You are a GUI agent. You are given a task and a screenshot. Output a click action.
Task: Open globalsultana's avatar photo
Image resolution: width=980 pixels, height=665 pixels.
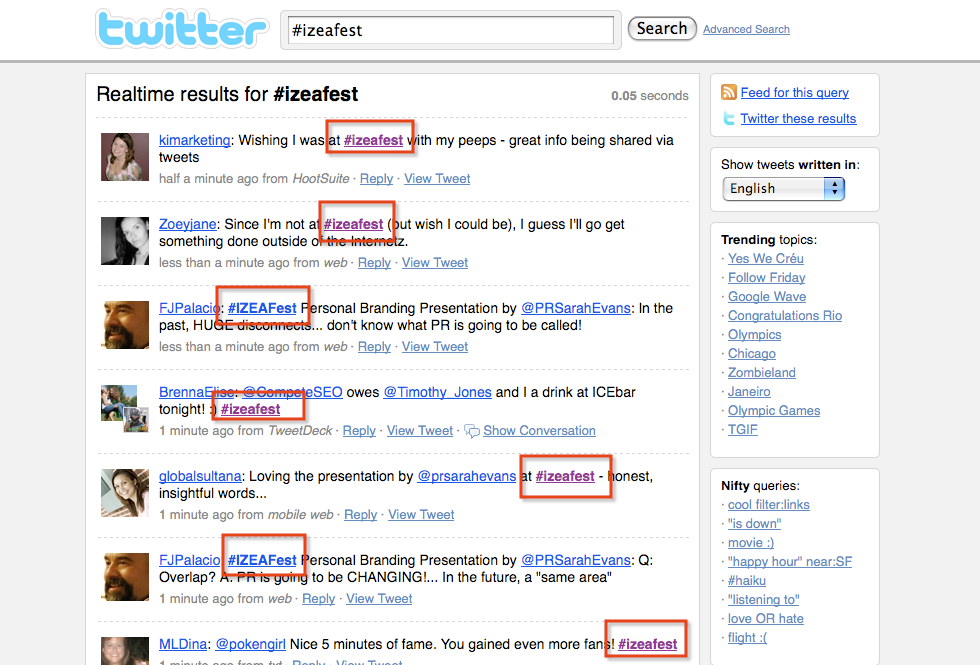click(125, 493)
